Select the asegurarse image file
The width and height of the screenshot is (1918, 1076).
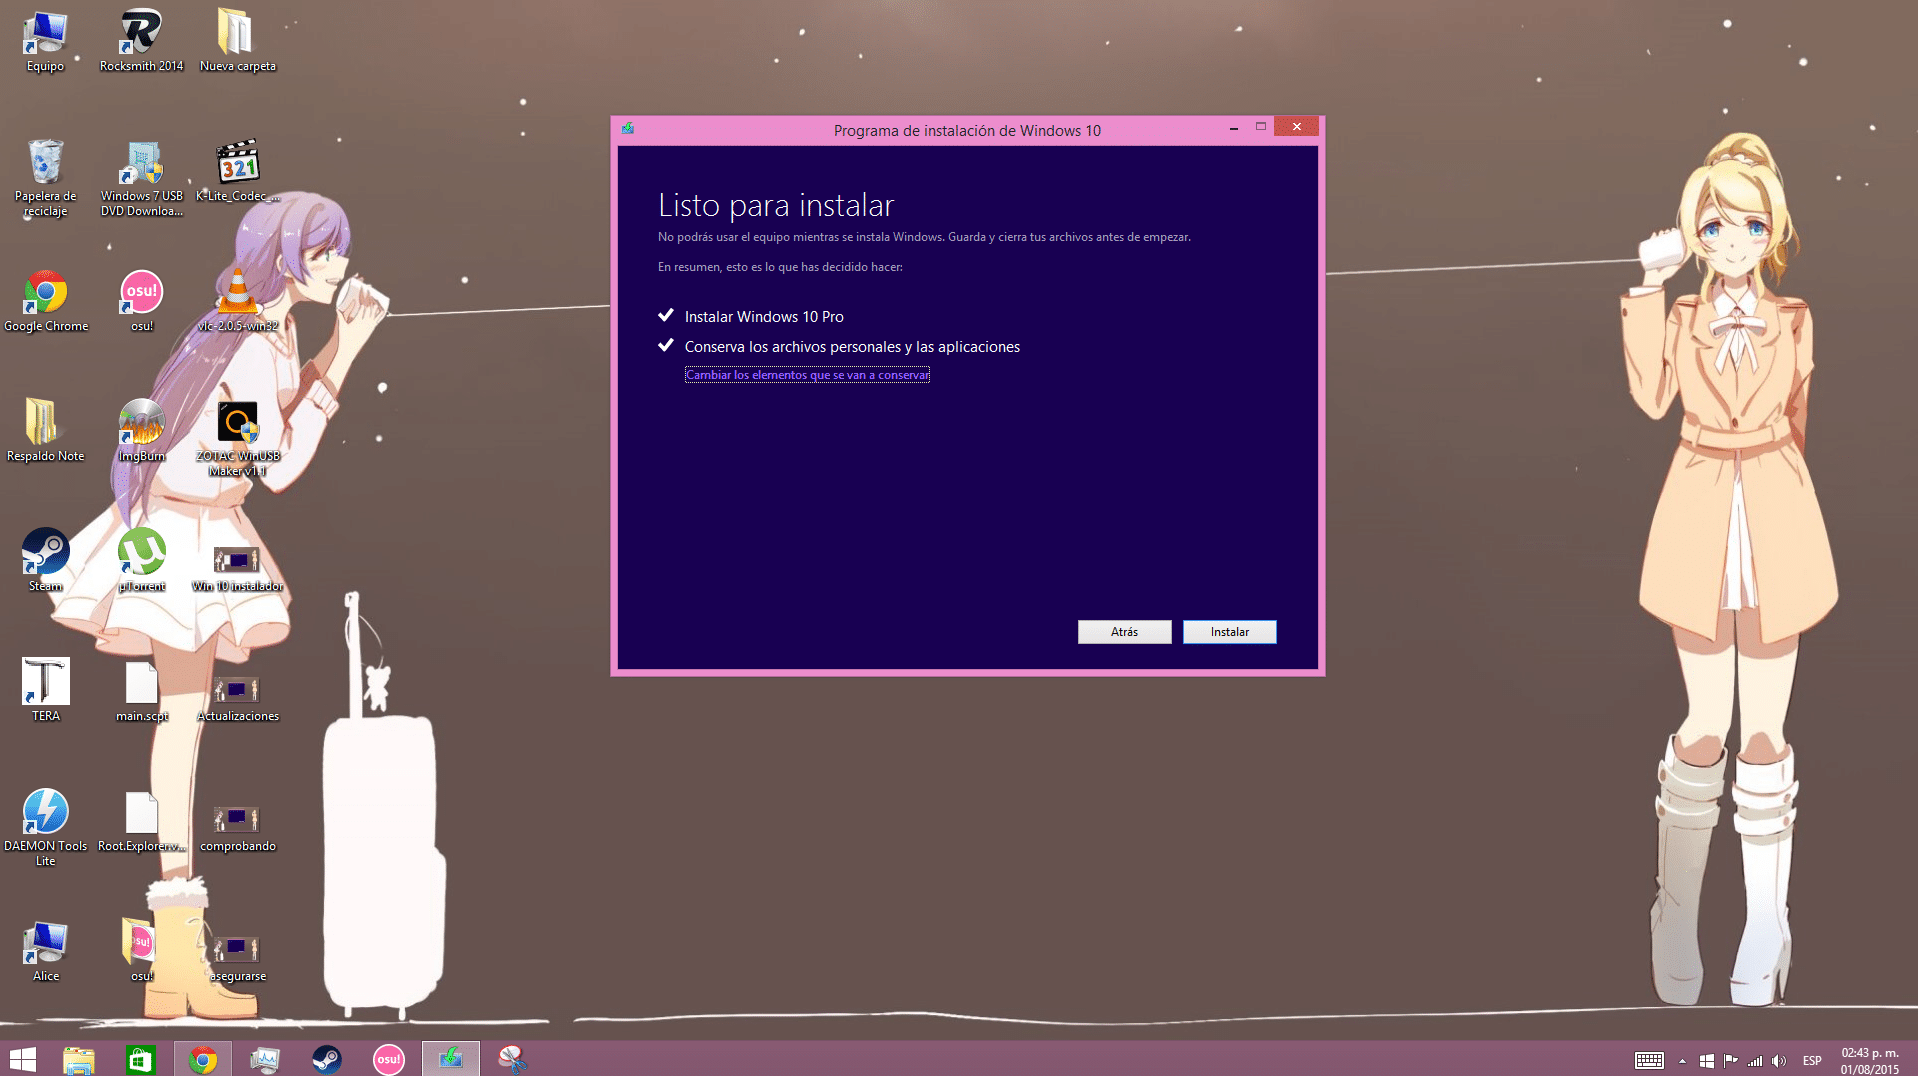click(237, 958)
